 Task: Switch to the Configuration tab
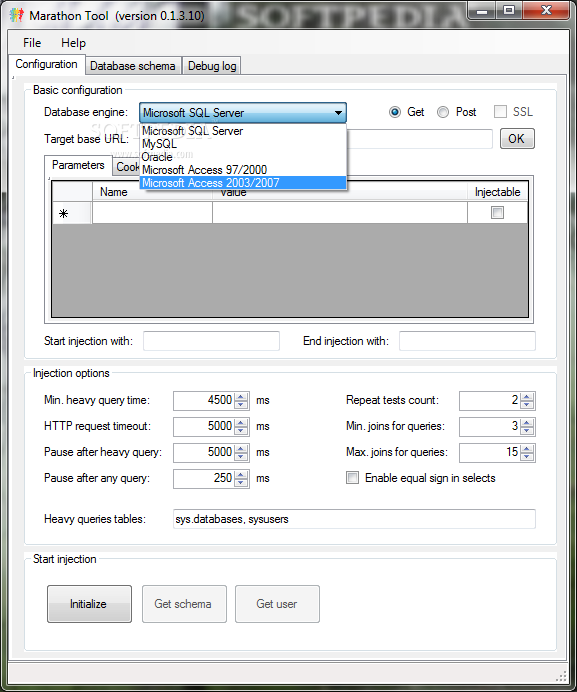click(x=46, y=64)
